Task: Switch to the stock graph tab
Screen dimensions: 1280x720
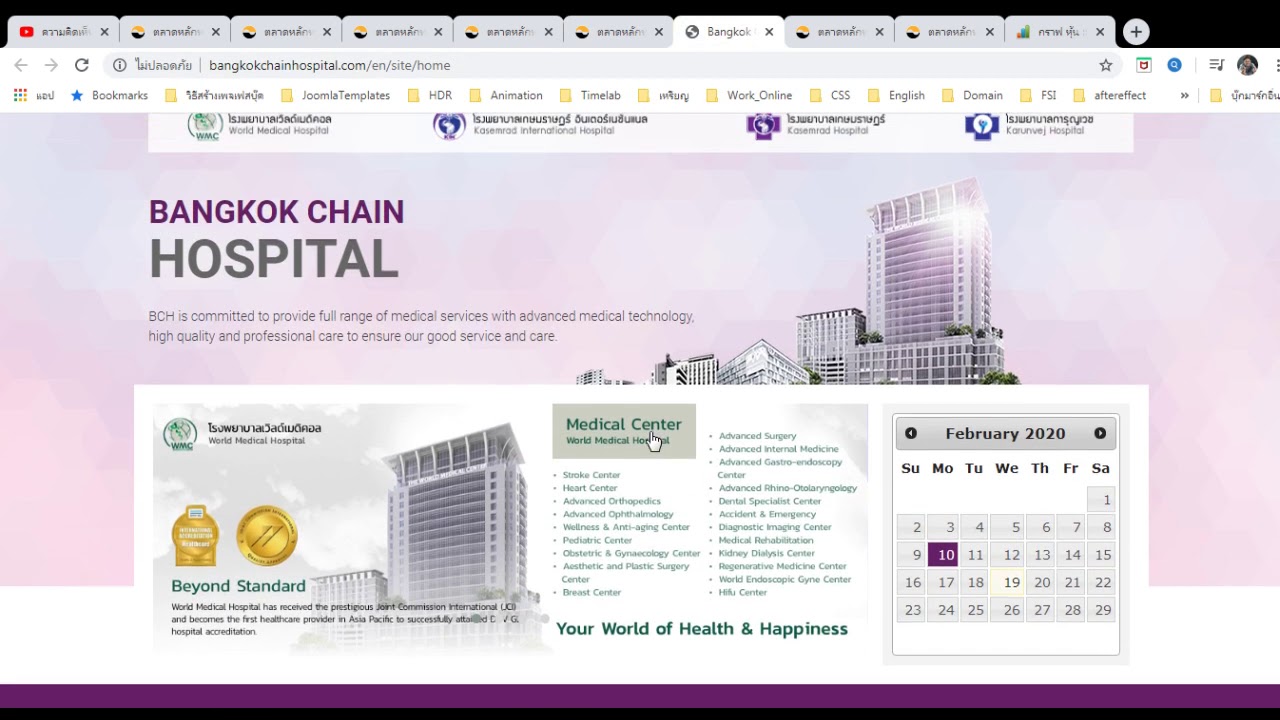Action: click(1060, 32)
